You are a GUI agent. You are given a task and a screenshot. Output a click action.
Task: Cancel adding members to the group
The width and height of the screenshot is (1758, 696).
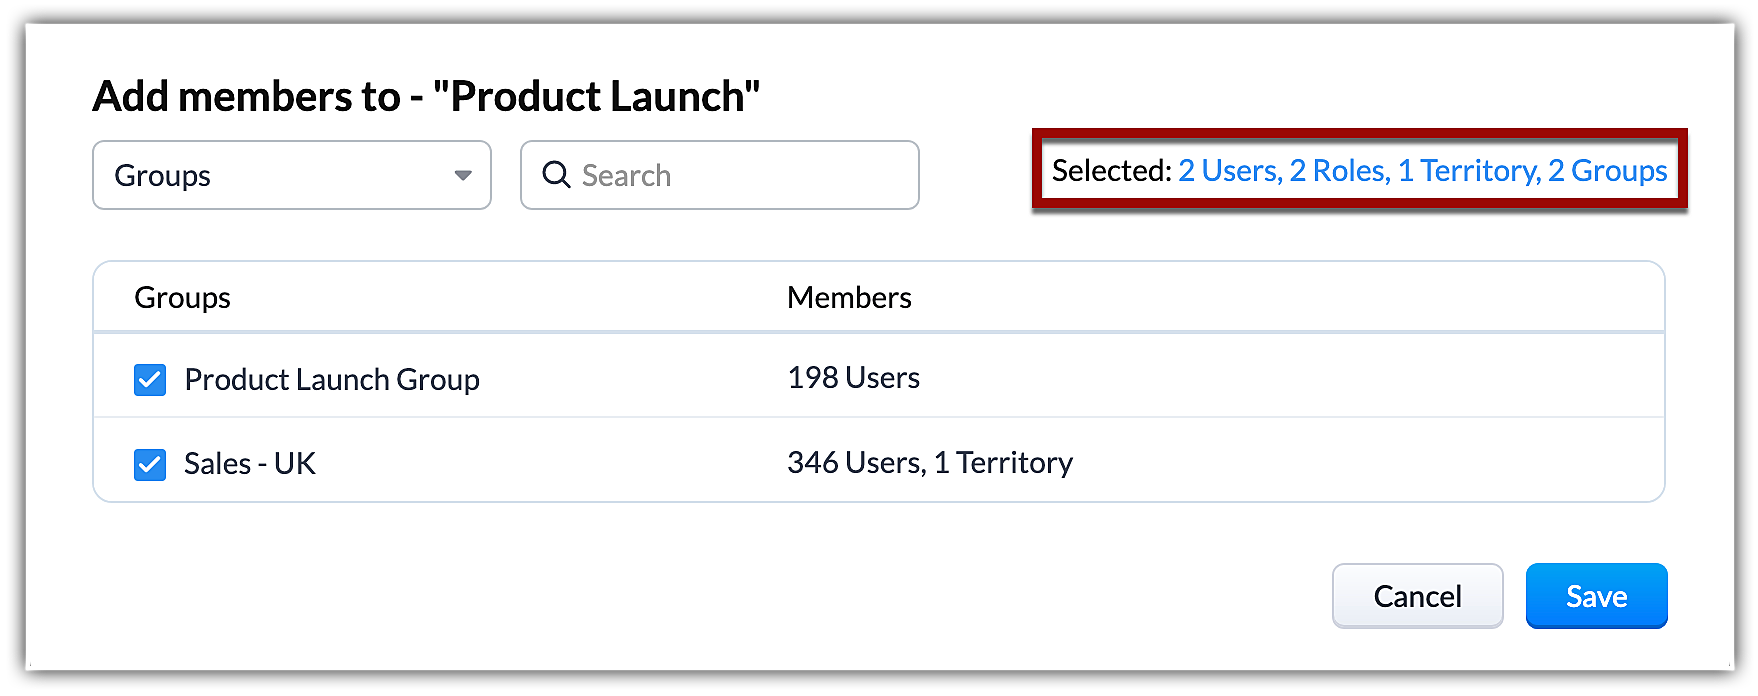[1417, 596]
